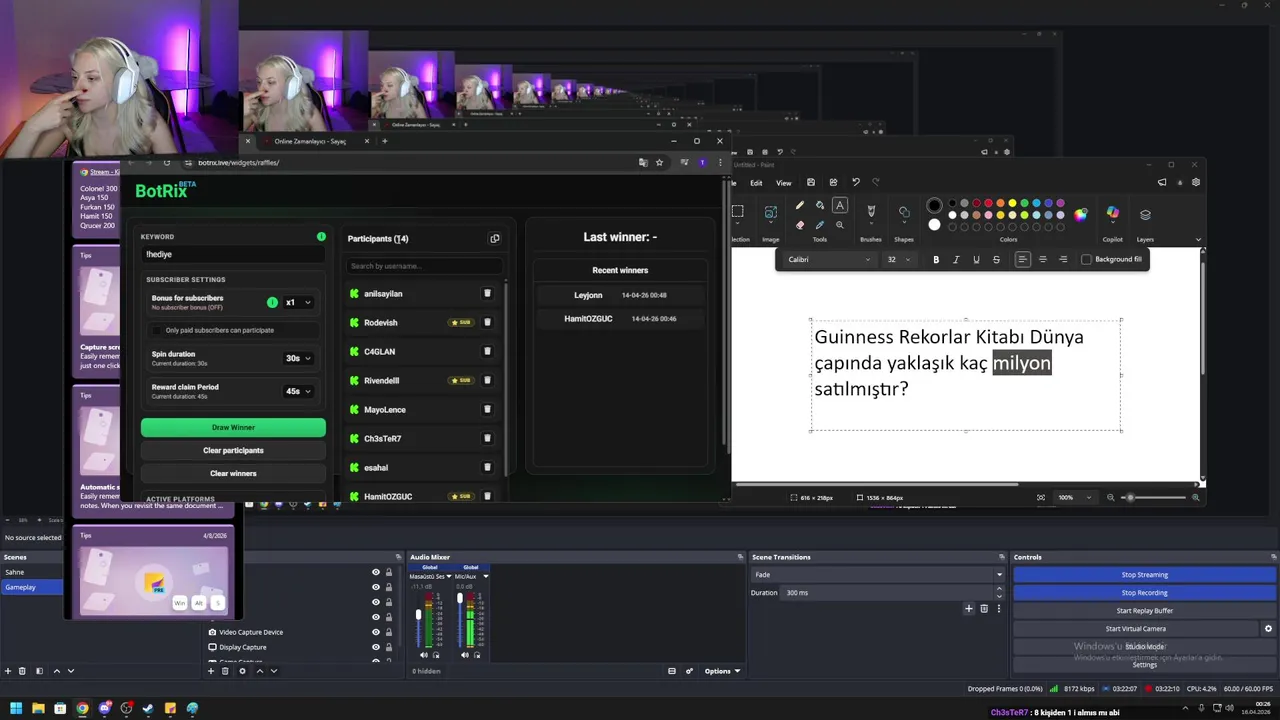Mute the Mic/Aux audio channel
The image size is (1280, 720).
coord(465,655)
